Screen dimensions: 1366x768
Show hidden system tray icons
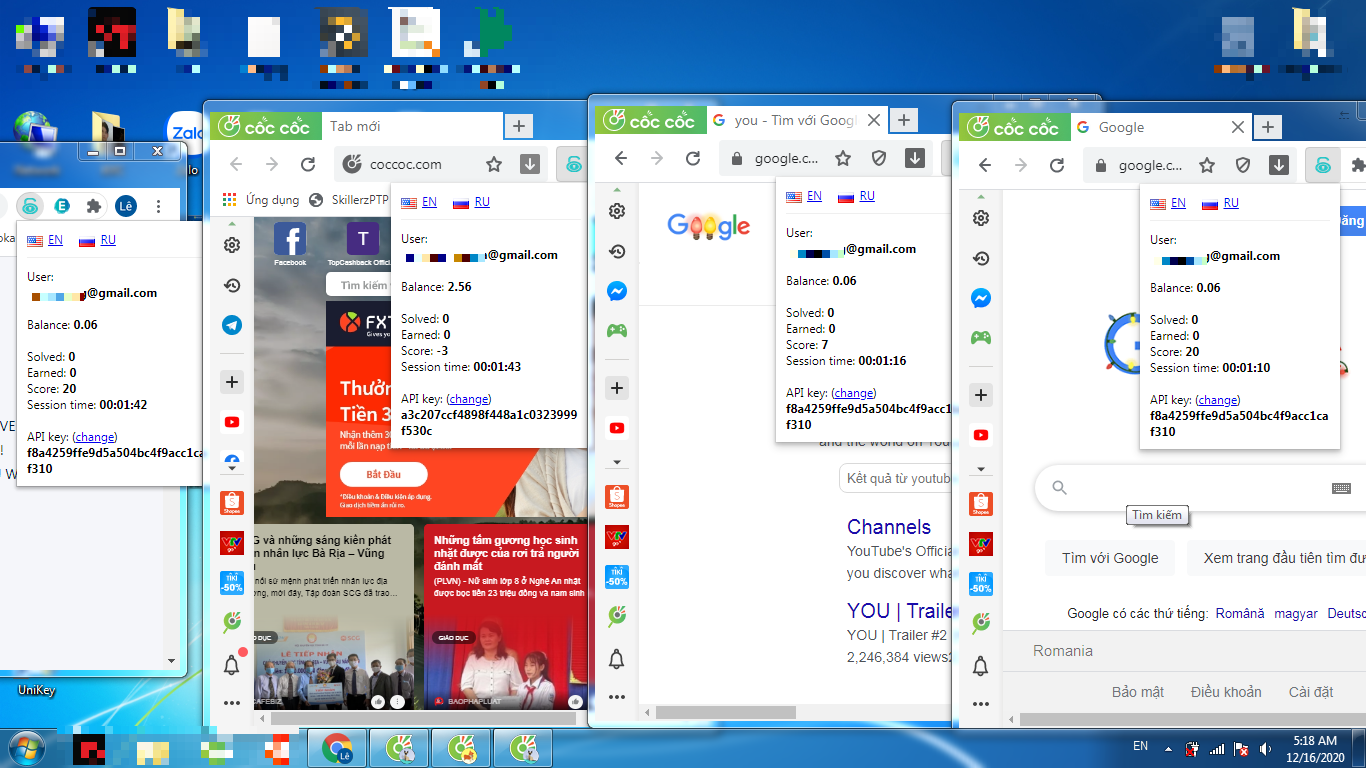click(x=1167, y=748)
